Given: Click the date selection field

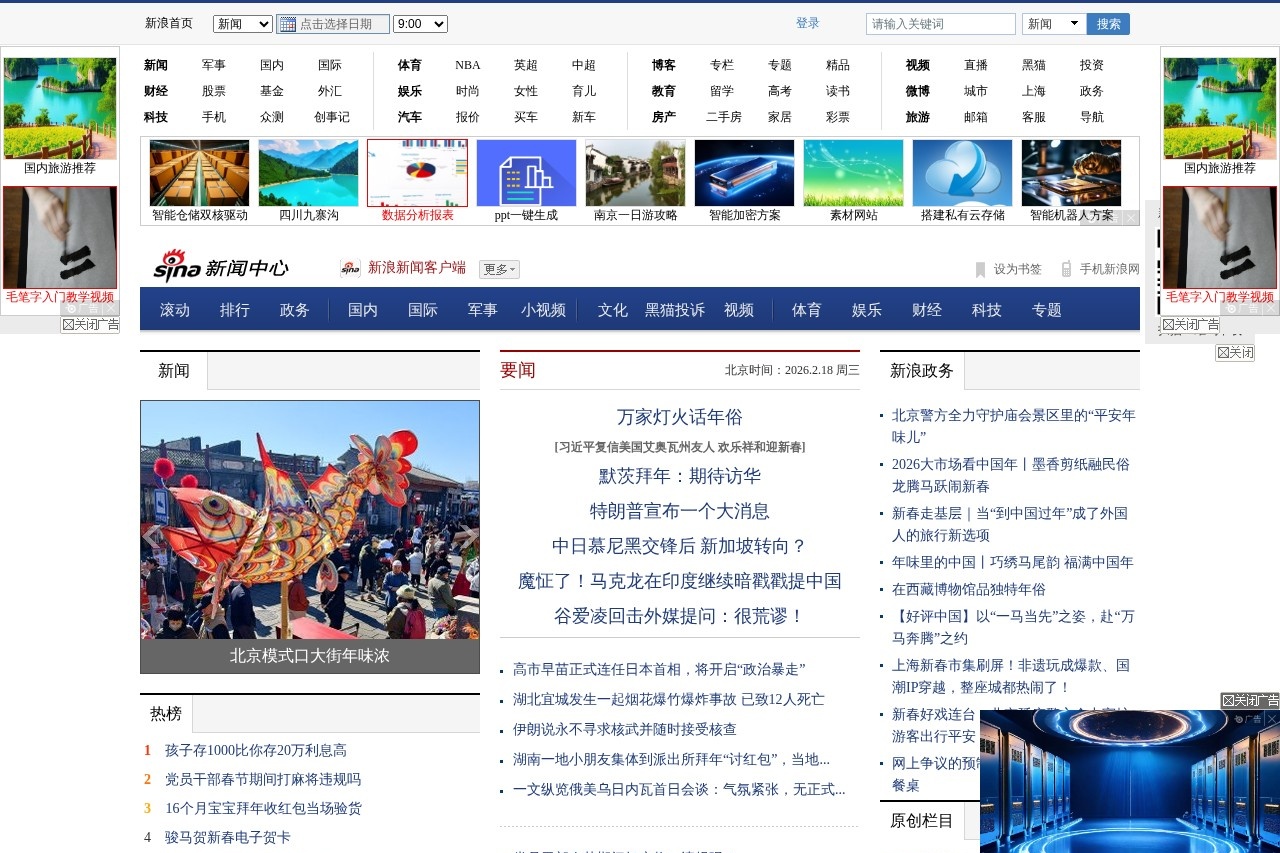Looking at the screenshot, I should pos(333,24).
